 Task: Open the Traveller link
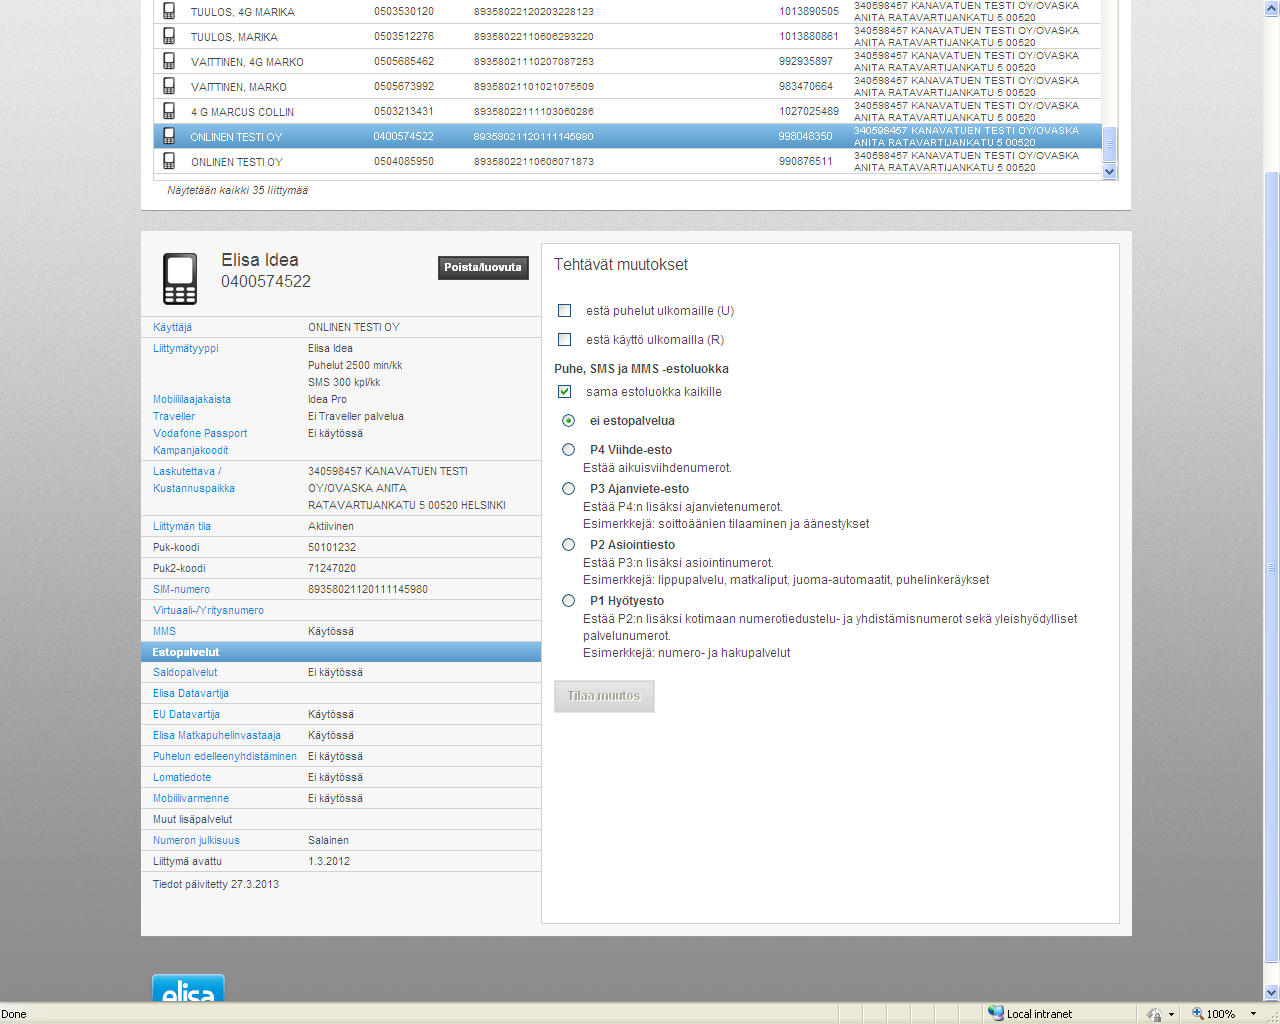coord(174,417)
